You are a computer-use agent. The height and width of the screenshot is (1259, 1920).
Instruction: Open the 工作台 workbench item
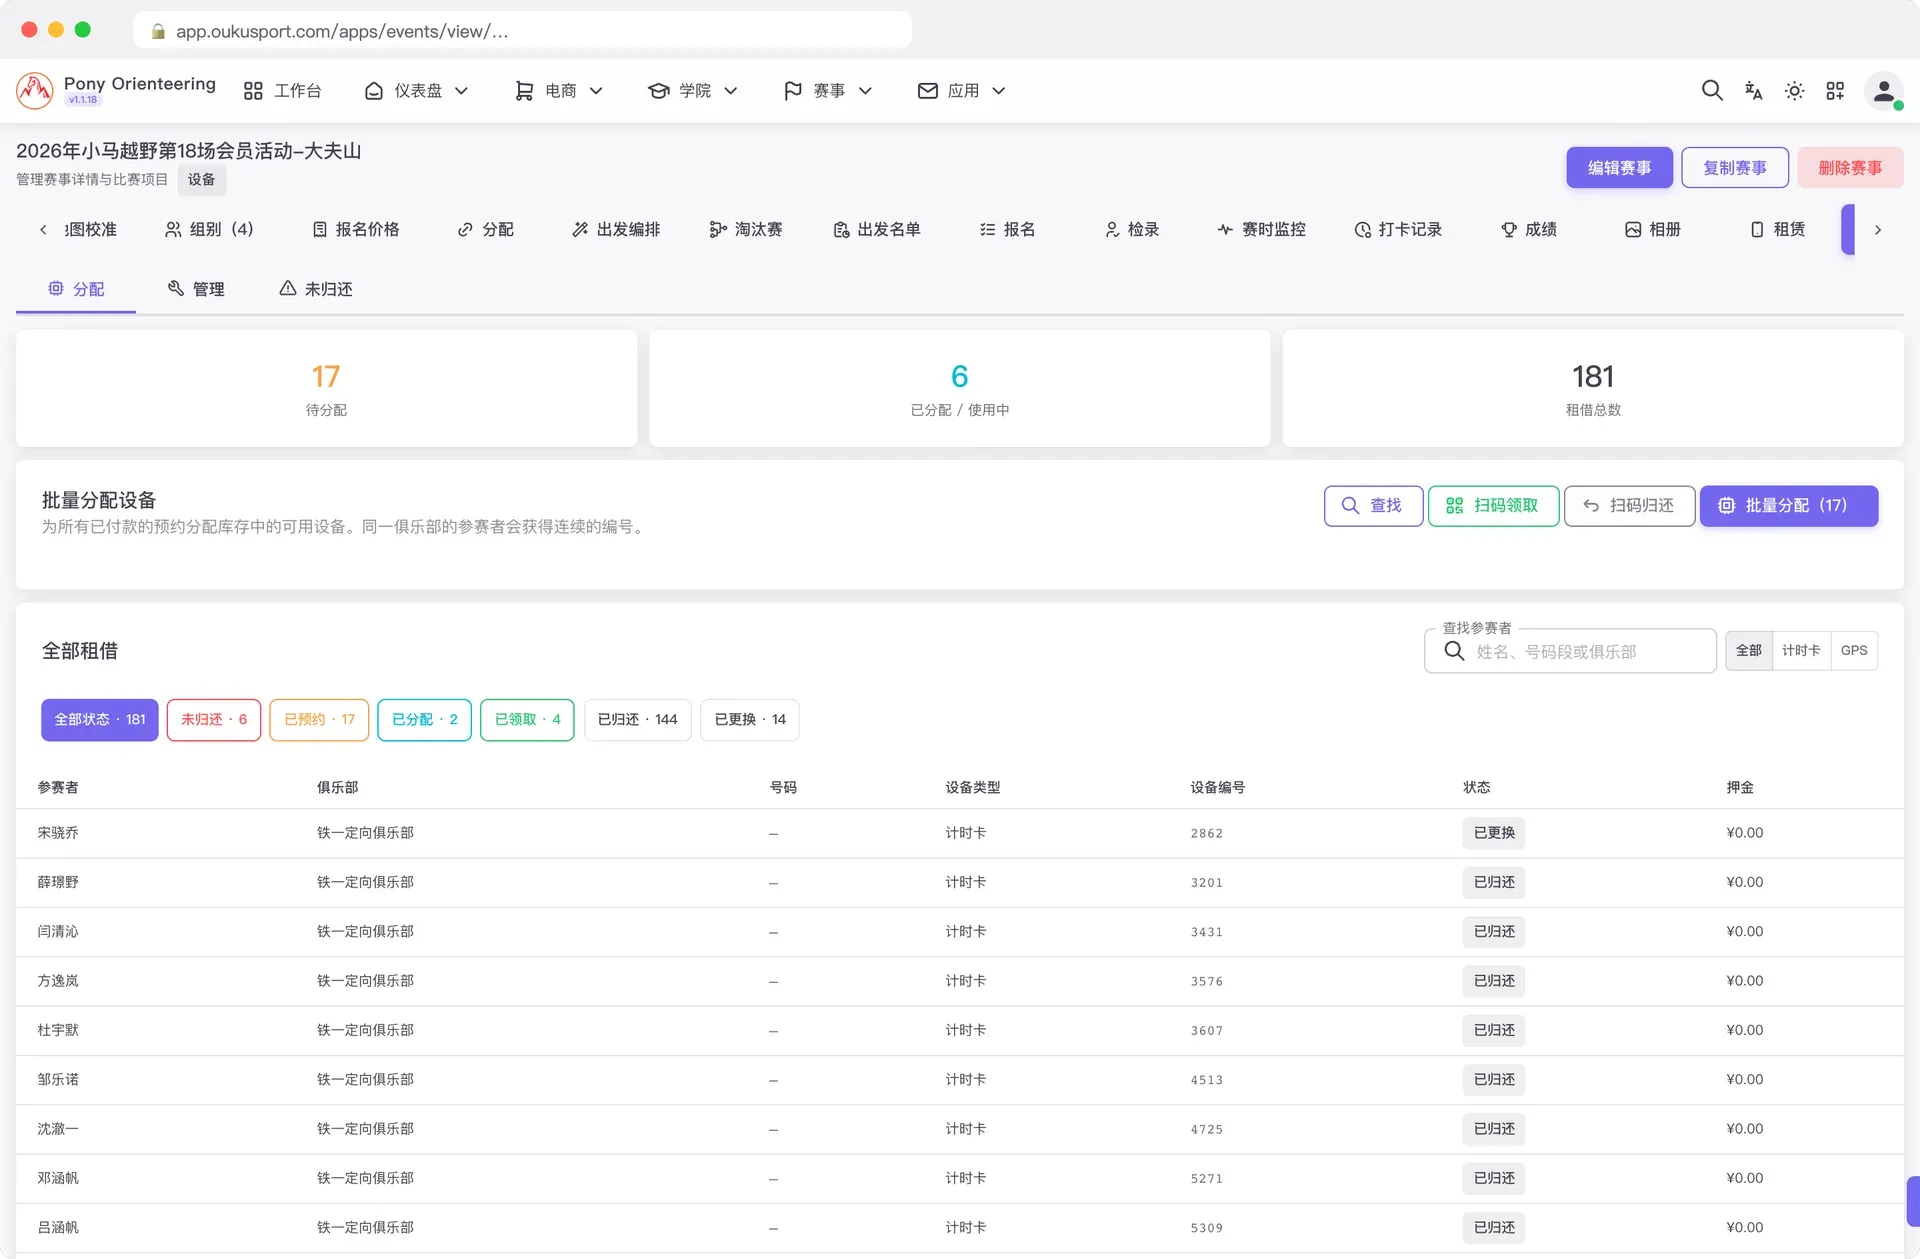pyautogui.click(x=282, y=91)
